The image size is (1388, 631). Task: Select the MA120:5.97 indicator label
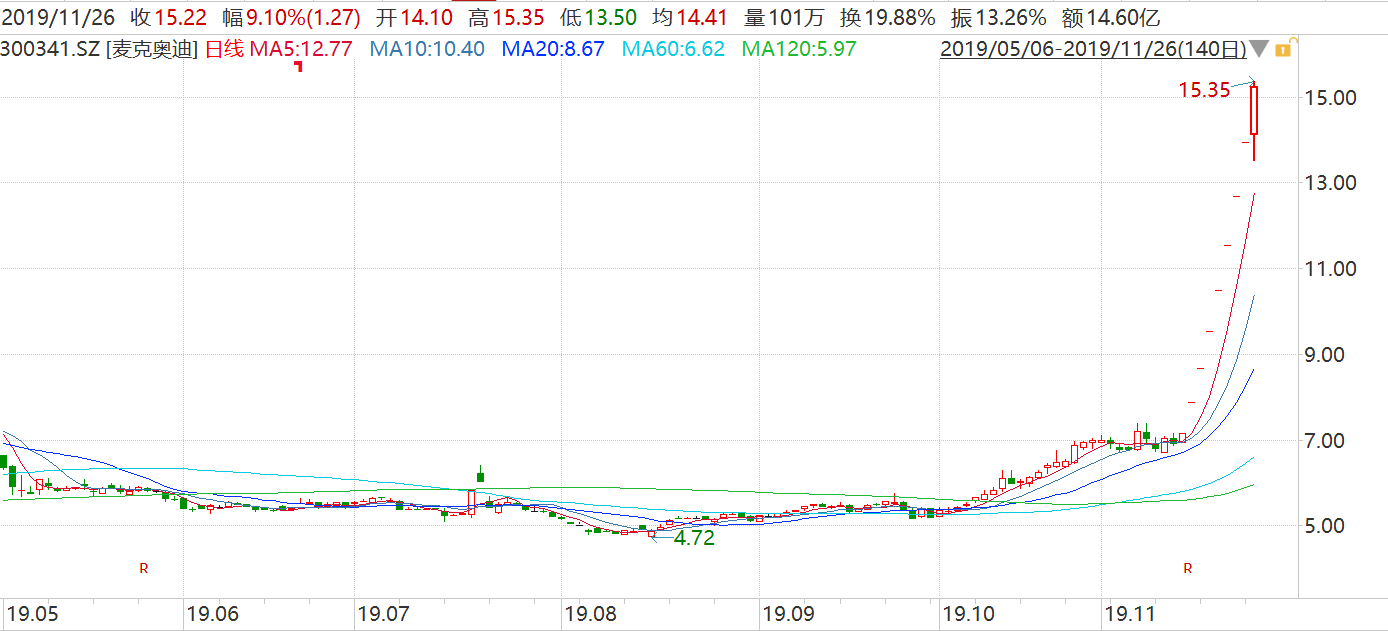click(x=799, y=48)
